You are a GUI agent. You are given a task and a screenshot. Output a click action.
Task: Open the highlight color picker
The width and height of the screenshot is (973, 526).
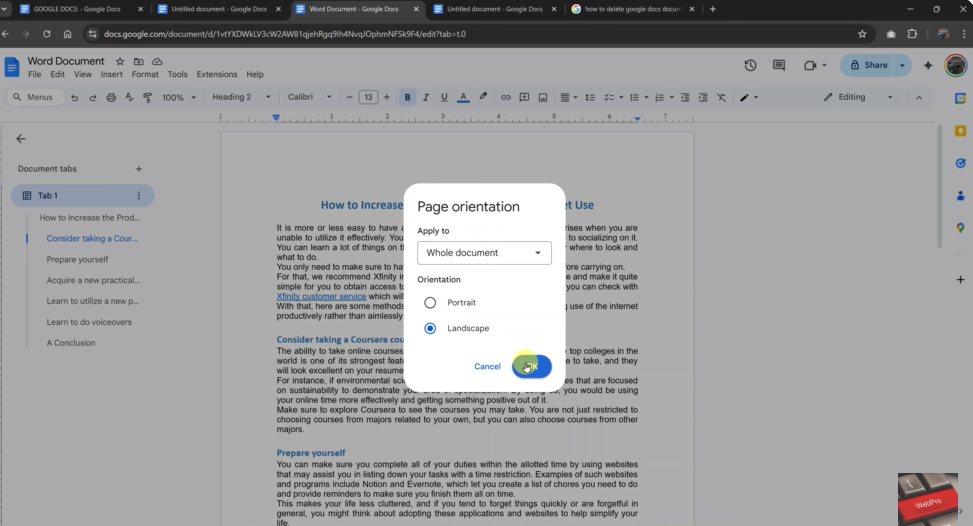[x=483, y=97]
